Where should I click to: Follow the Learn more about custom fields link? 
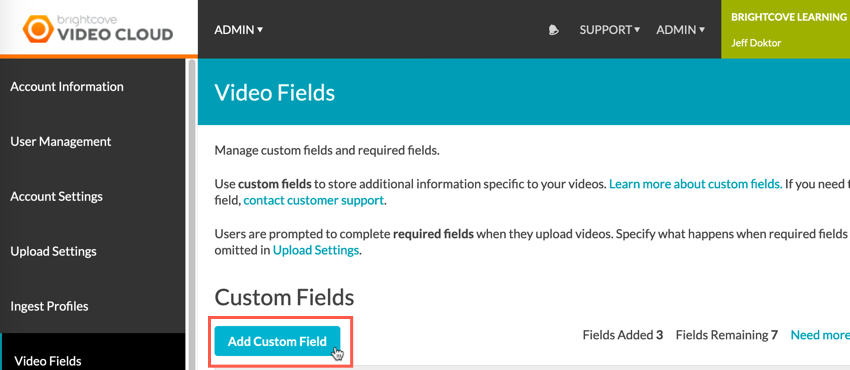[x=696, y=184]
